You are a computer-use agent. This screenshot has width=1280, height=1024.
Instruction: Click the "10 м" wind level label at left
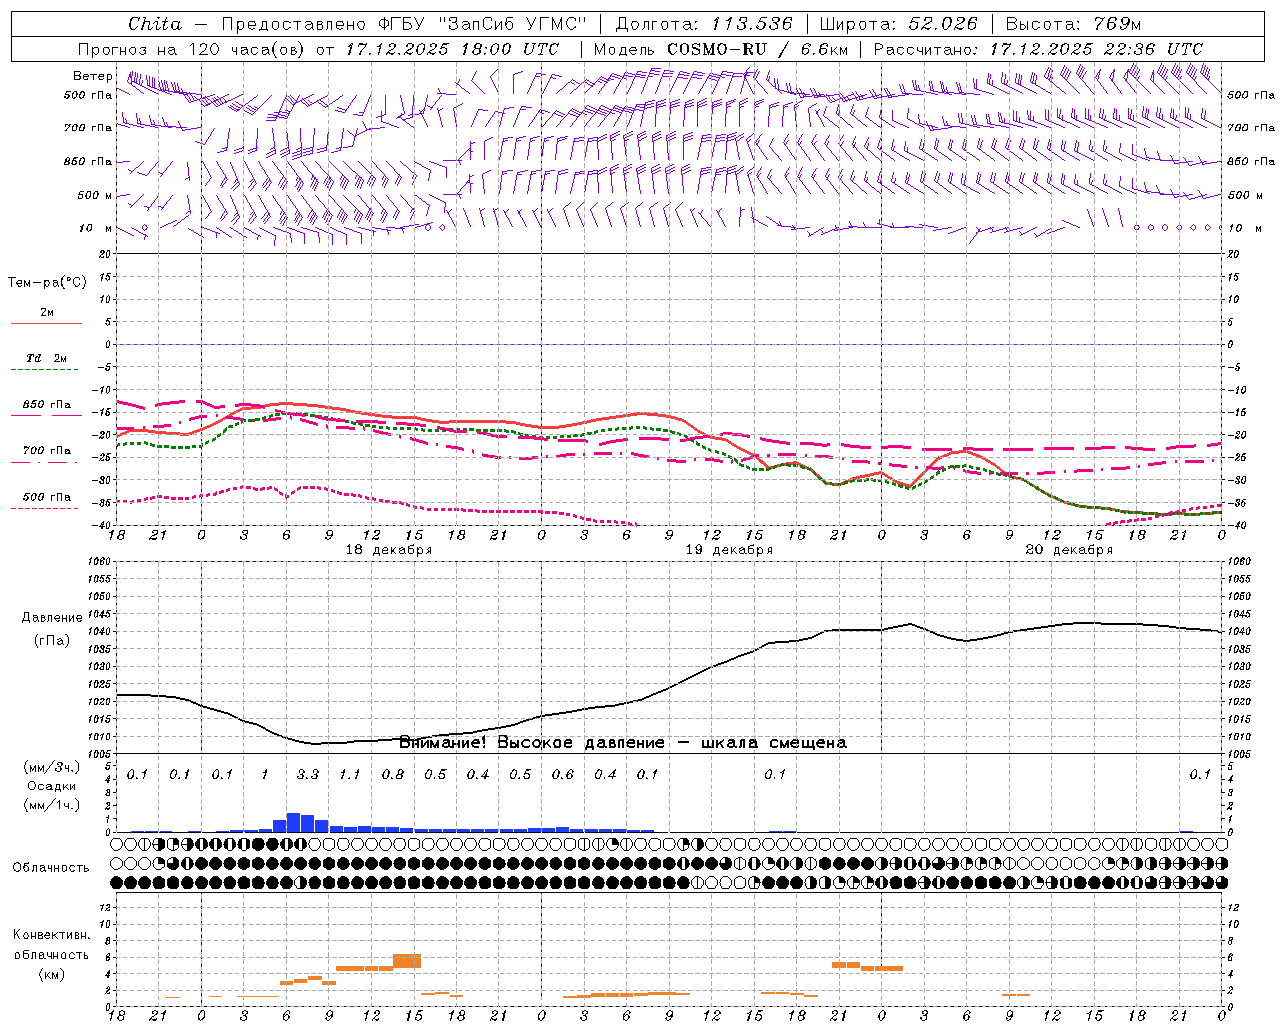tap(95, 228)
